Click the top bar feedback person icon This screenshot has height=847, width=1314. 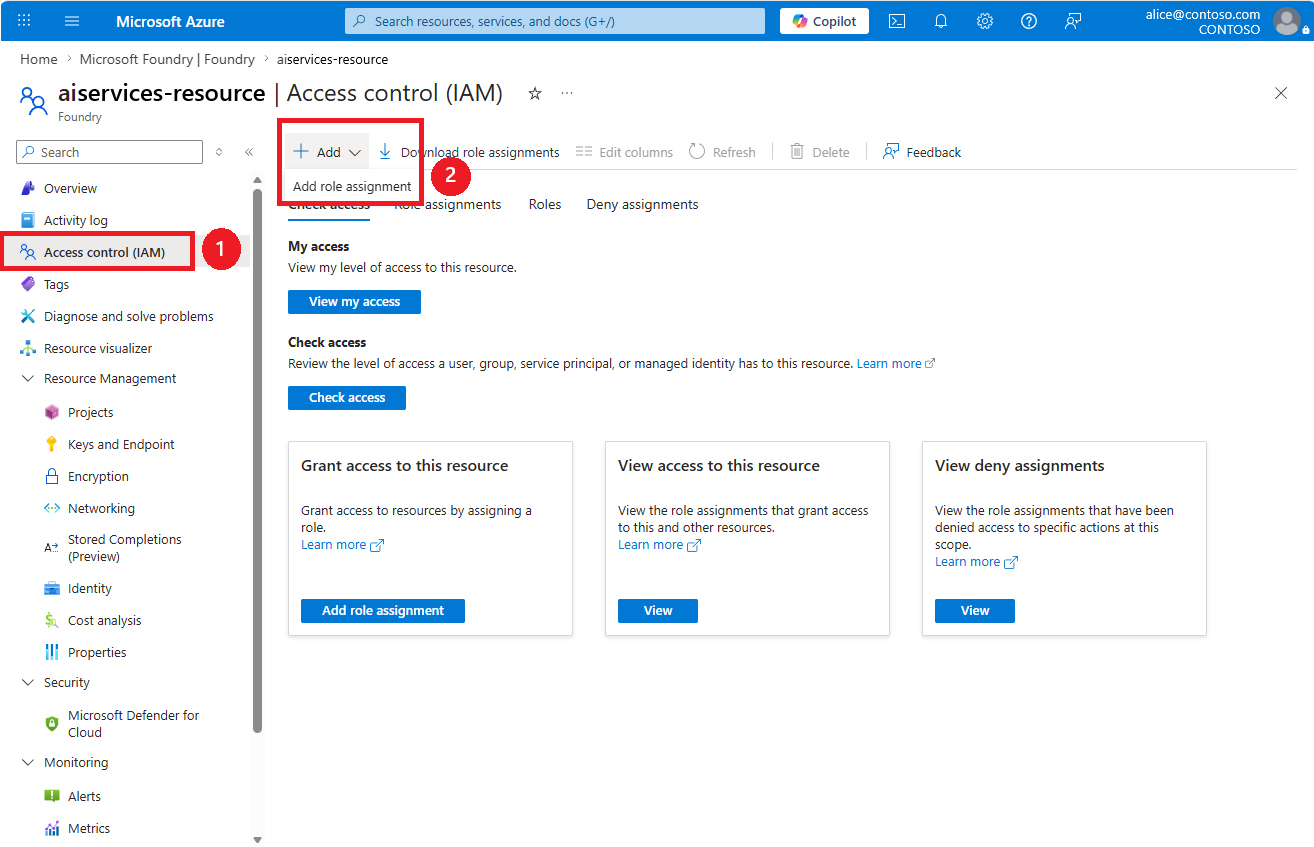coord(1073,21)
